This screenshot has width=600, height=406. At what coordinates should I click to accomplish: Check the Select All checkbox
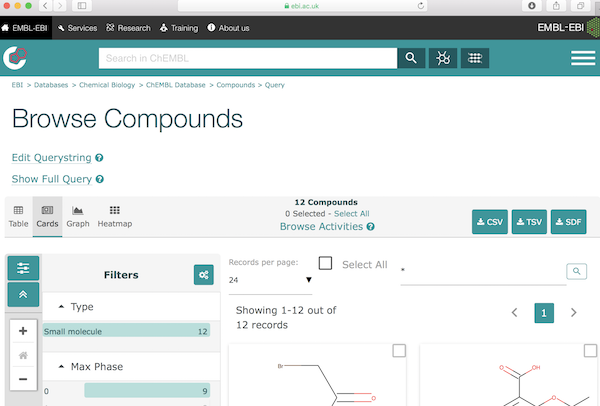coord(325,263)
